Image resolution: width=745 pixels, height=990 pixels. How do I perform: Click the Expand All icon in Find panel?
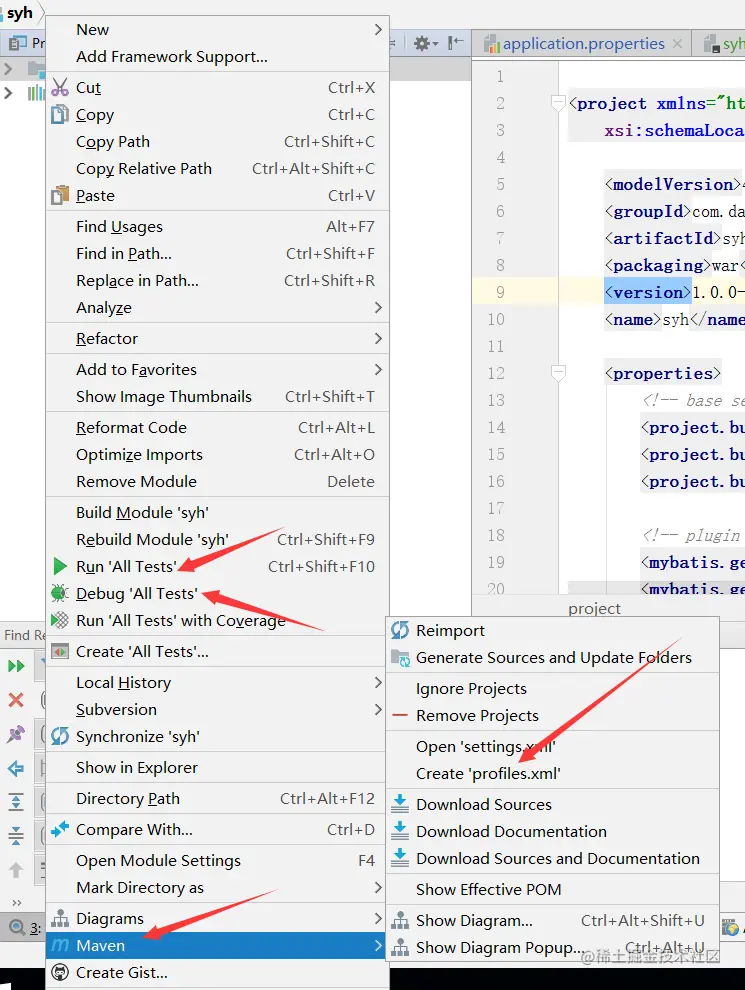coord(16,802)
